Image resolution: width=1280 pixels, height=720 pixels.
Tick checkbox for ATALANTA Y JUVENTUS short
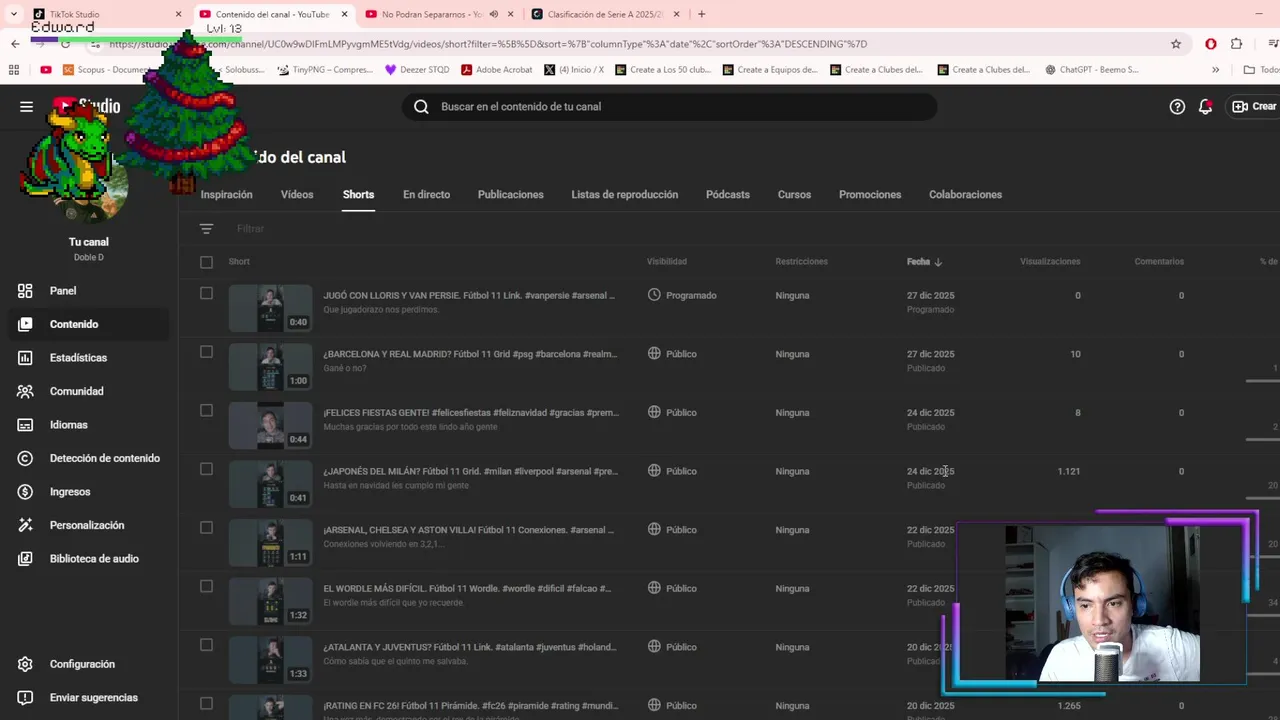[206, 645]
